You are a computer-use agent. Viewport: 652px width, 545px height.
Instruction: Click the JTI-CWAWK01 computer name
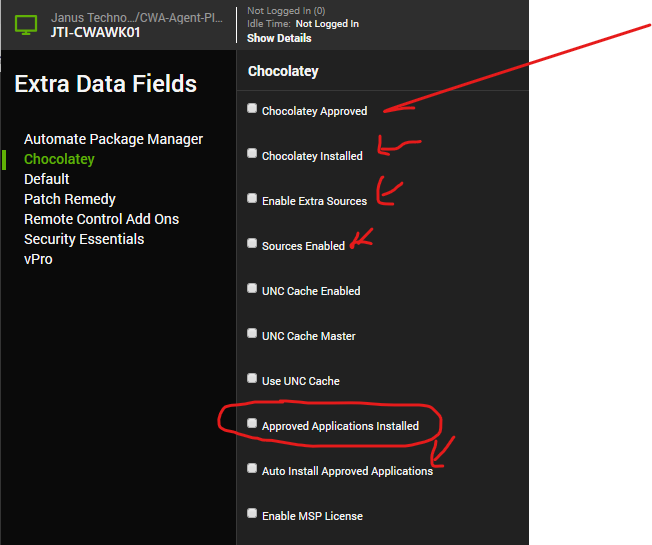pyautogui.click(x=94, y=31)
